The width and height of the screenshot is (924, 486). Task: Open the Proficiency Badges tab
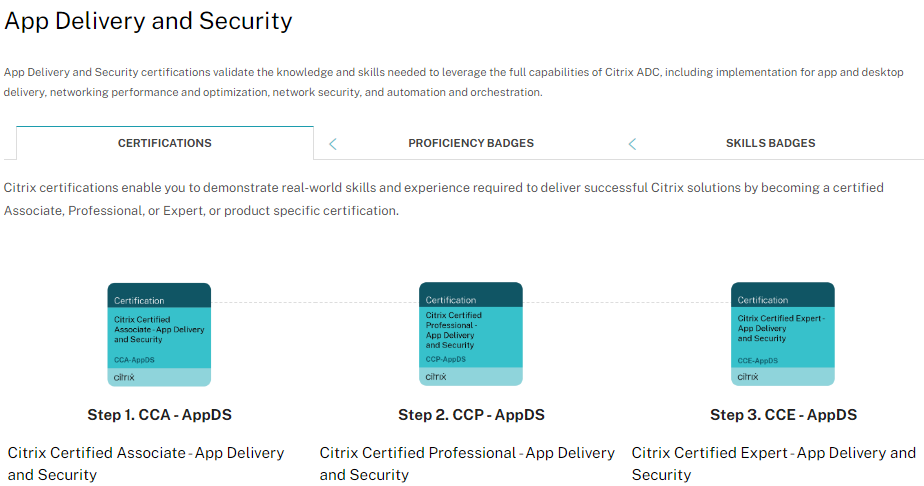tap(471, 143)
